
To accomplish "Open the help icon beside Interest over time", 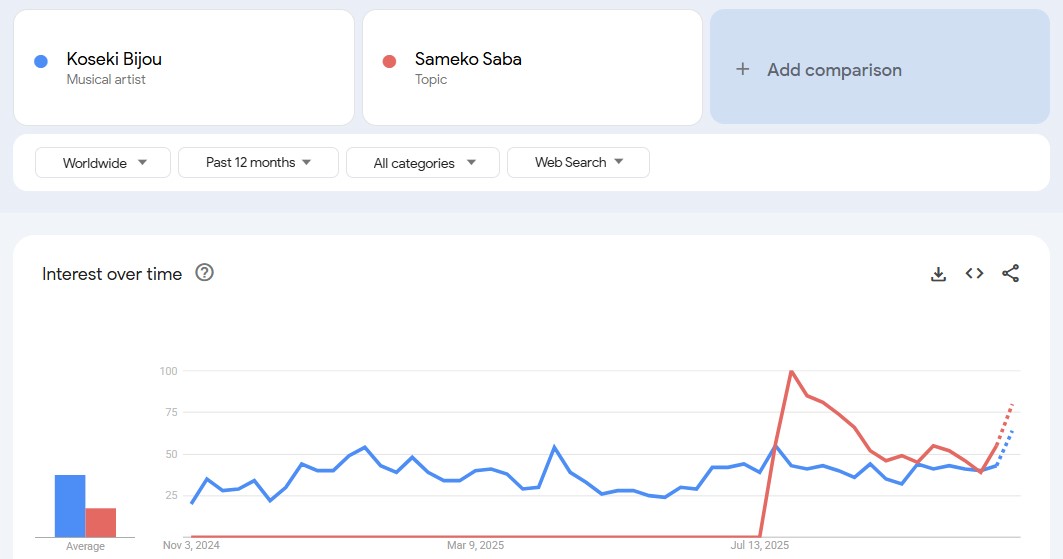I will pyautogui.click(x=205, y=273).
